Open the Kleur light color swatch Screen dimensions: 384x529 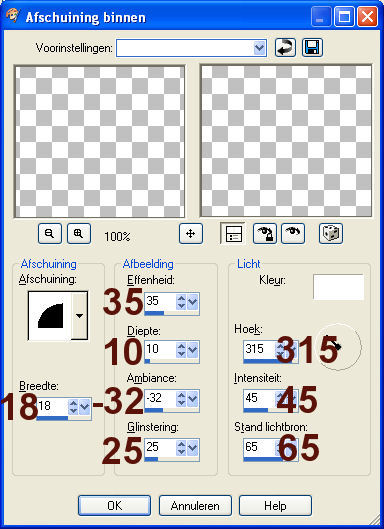(x=338, y=287)
